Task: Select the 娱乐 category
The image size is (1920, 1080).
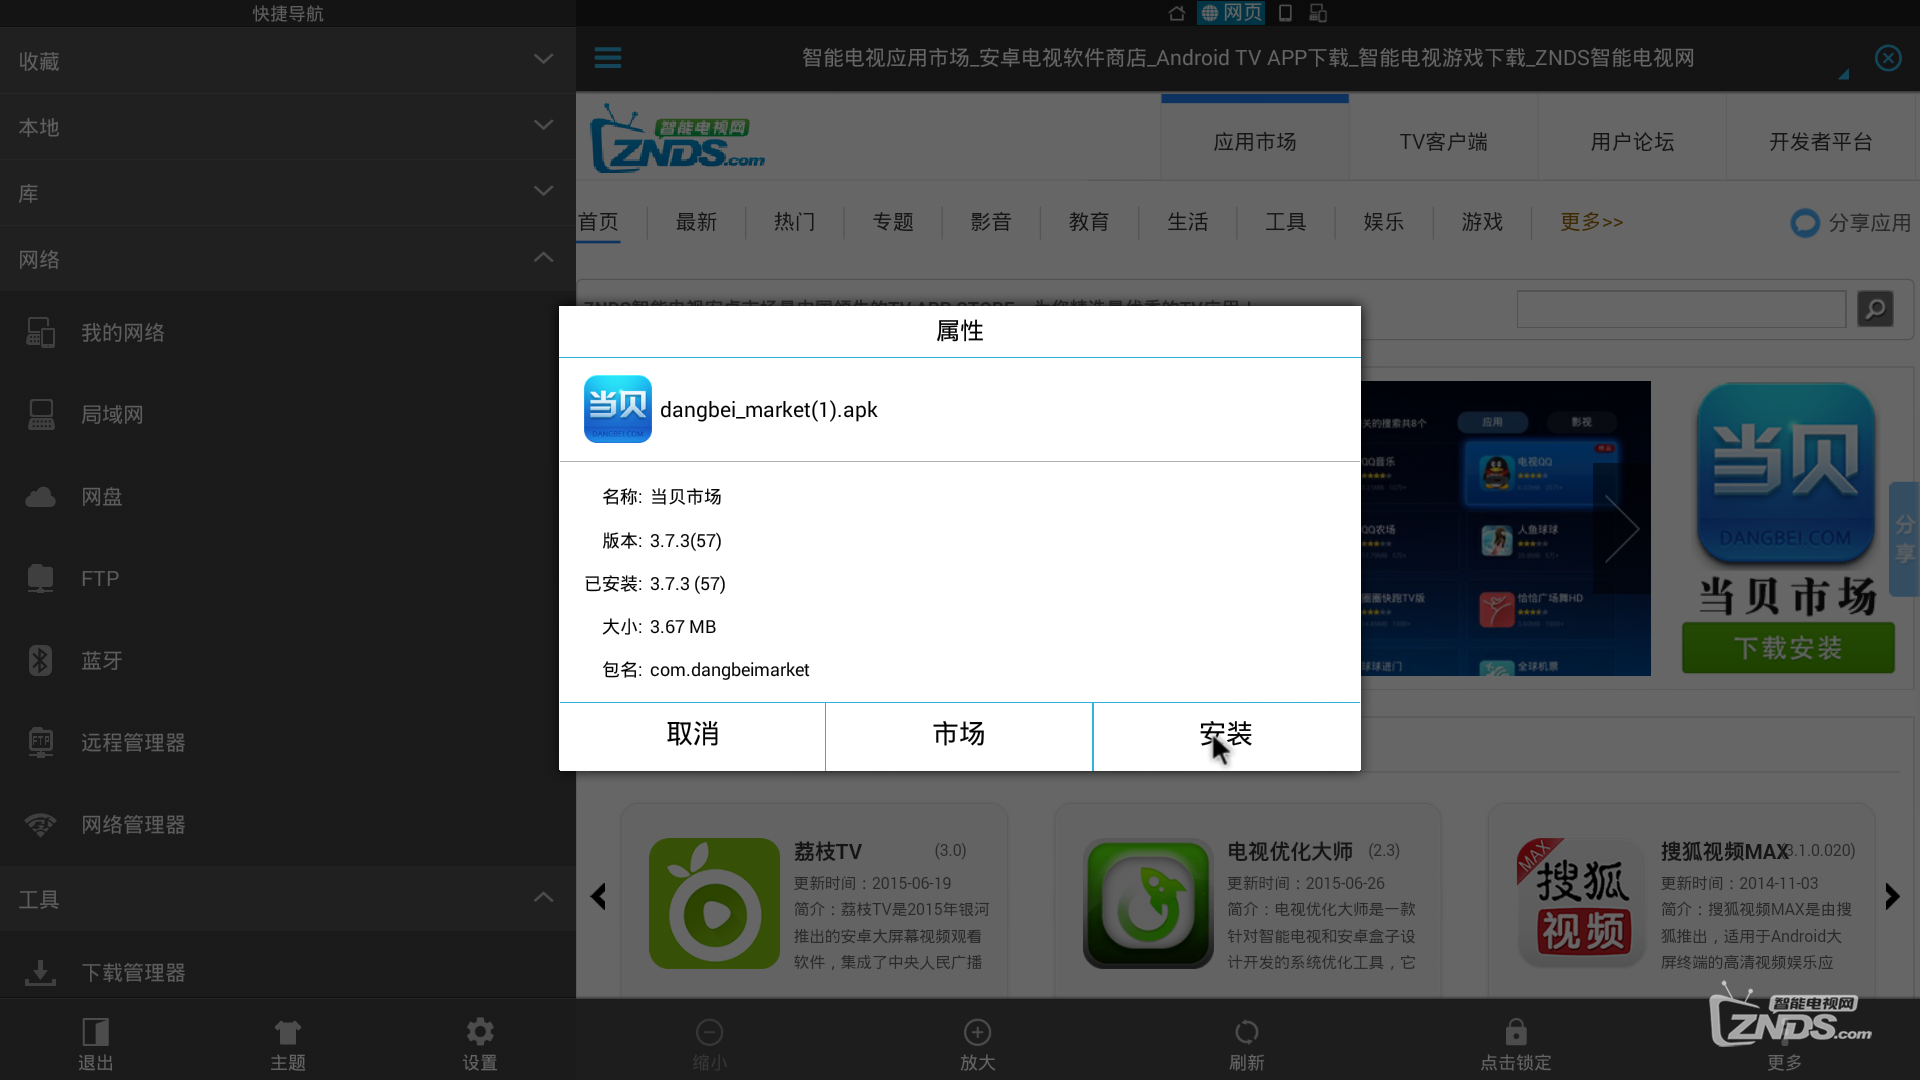Action: coord(1384,221)
